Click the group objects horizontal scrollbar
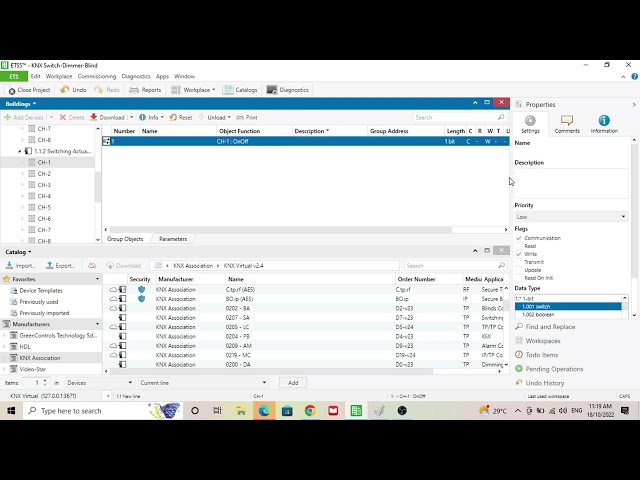This screenshot has height=480, width=640. pyautogui.click(x=280, y=230)
